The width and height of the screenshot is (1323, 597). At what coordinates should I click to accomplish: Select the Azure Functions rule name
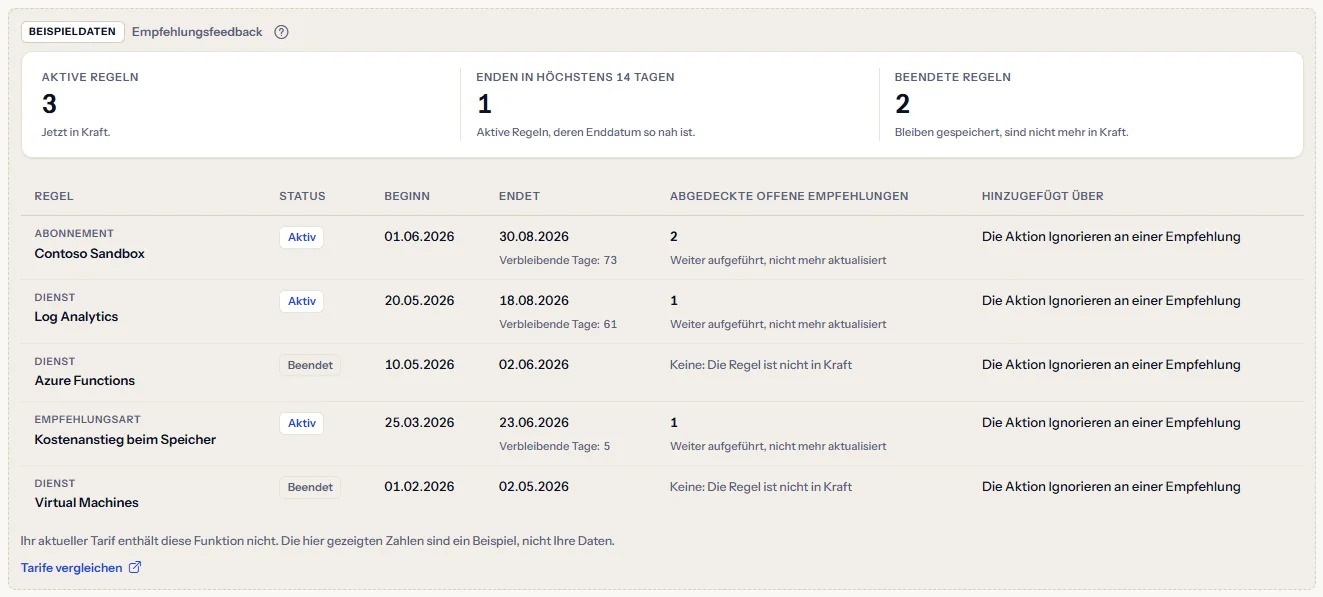[x=85, y=381]
